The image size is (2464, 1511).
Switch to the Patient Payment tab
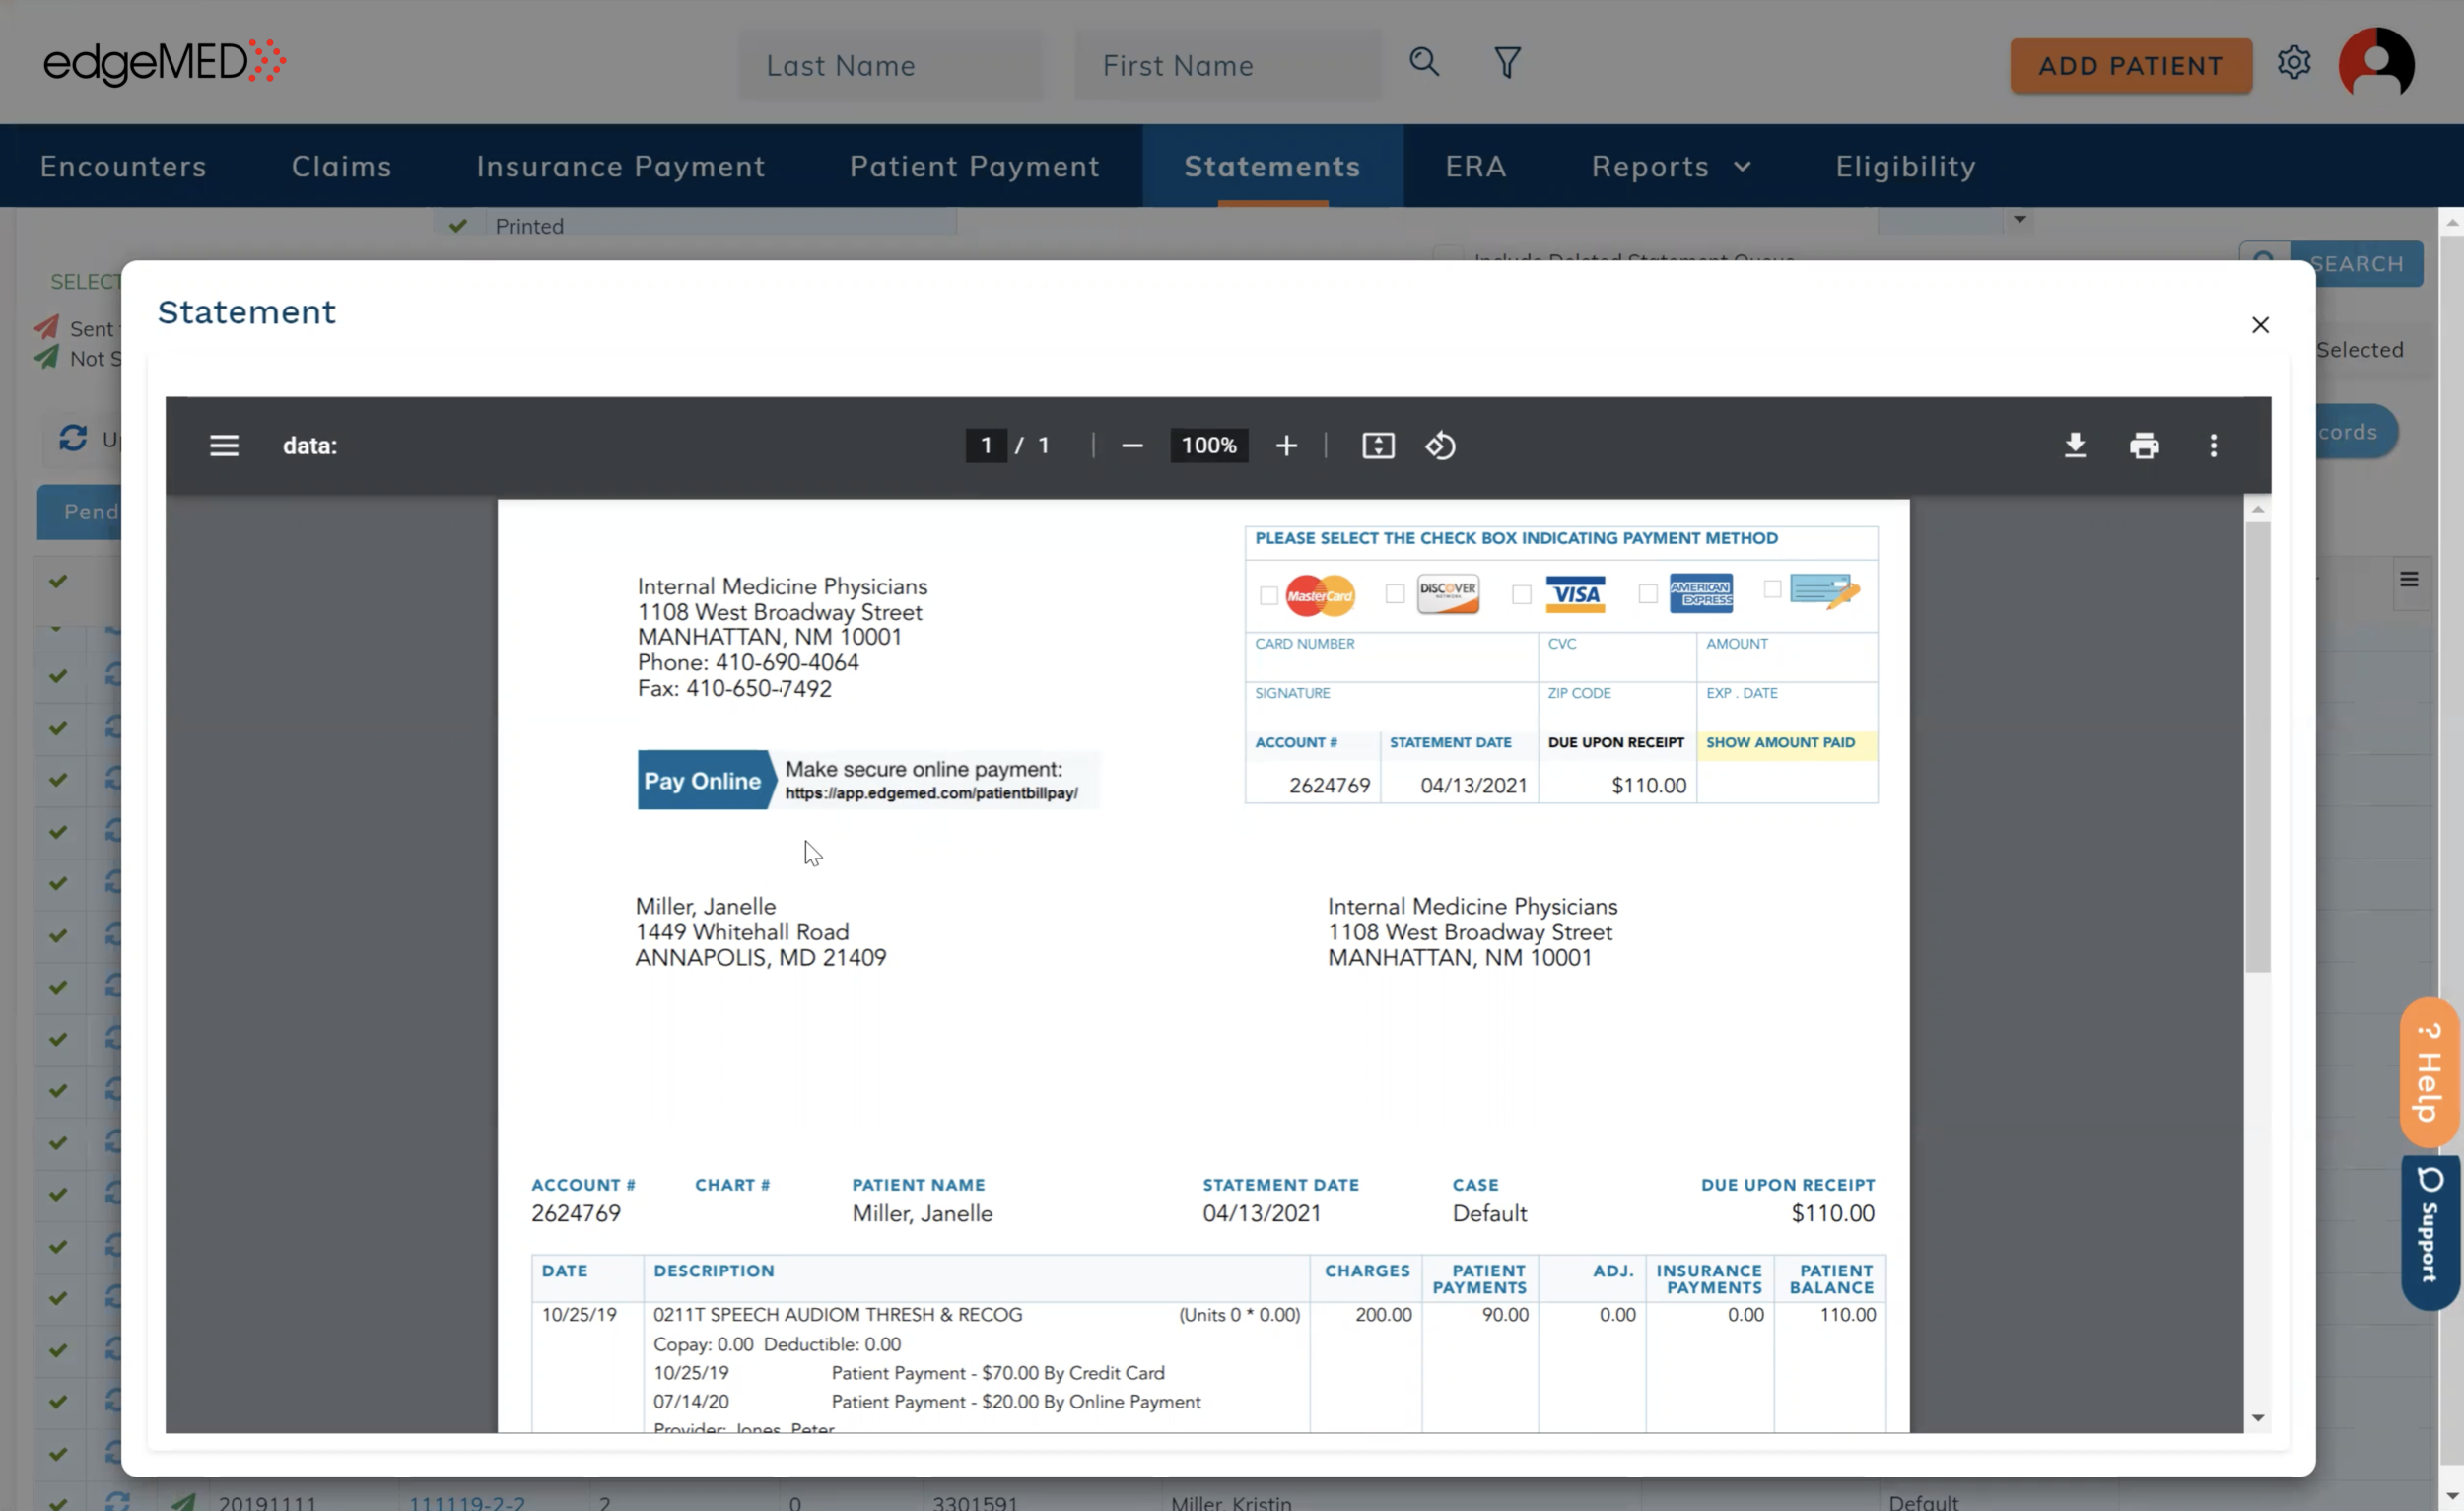pyautogui.click(x=974, y=166)
